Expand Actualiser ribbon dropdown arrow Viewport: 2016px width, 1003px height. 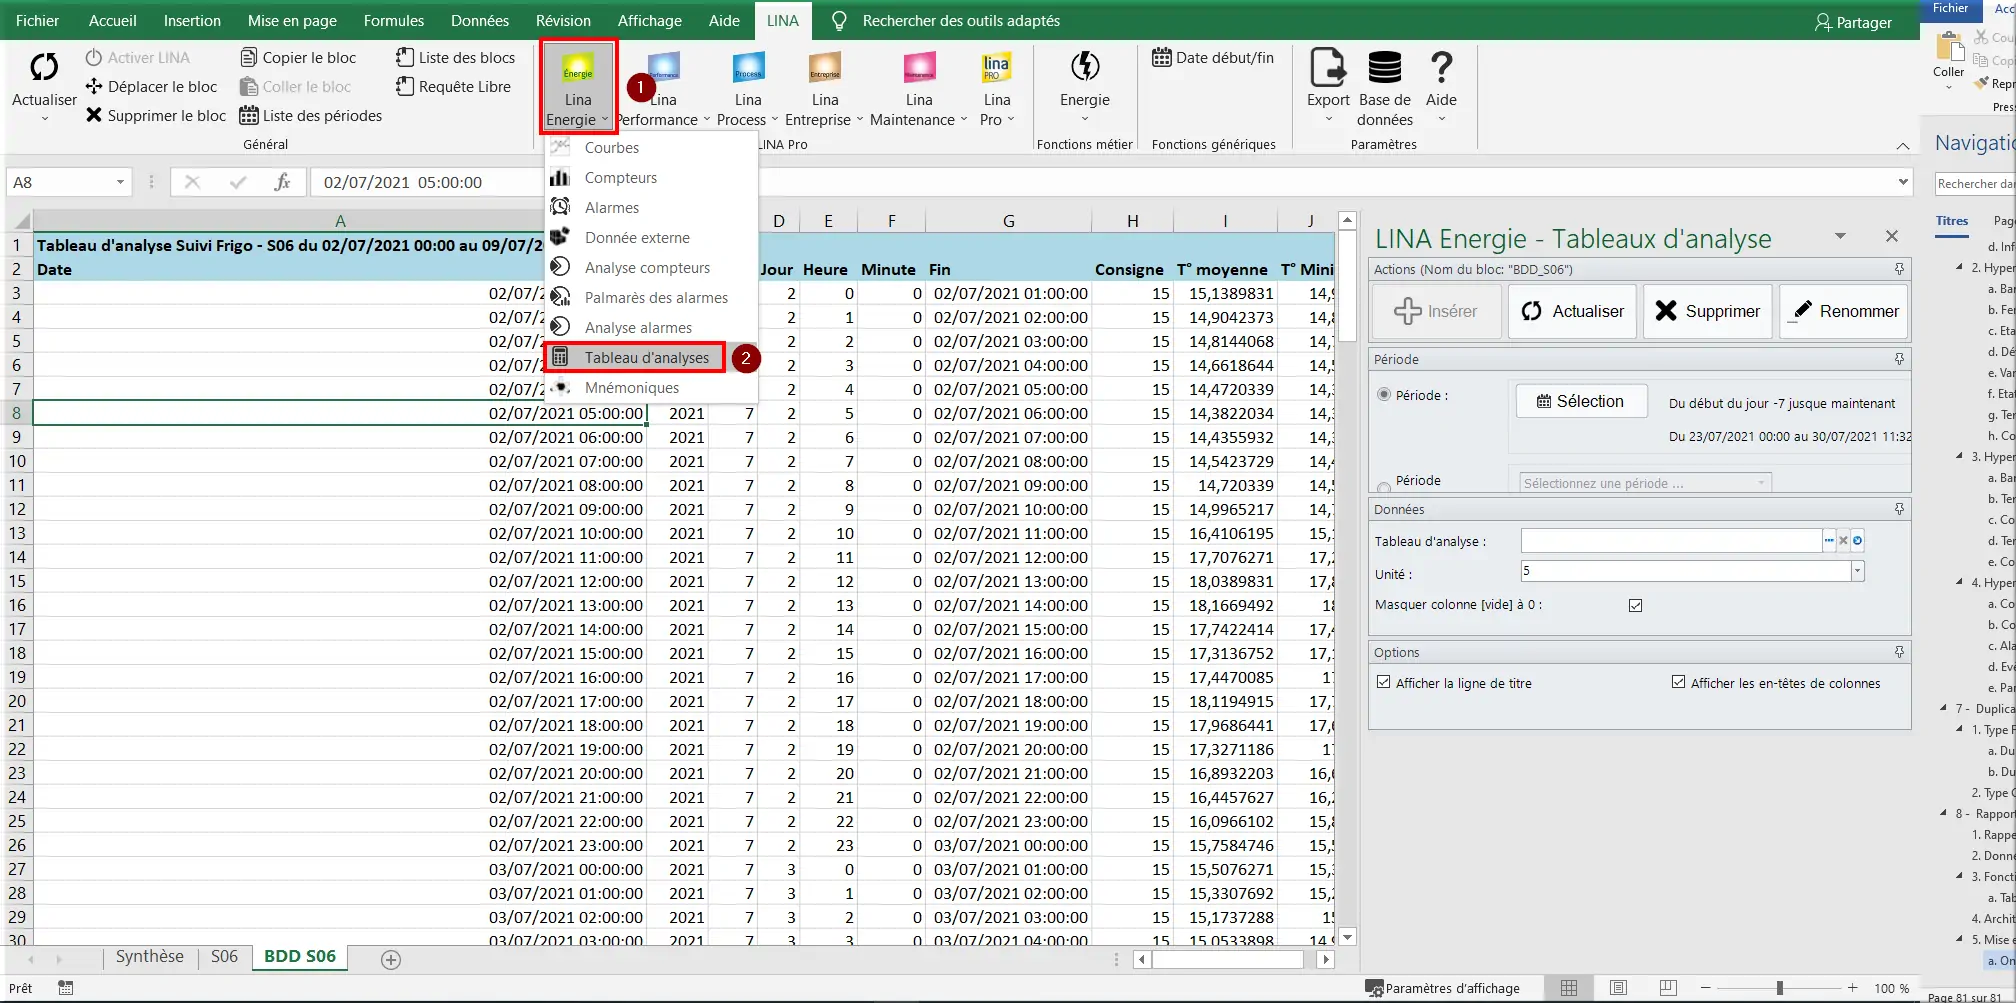(44, 119)
